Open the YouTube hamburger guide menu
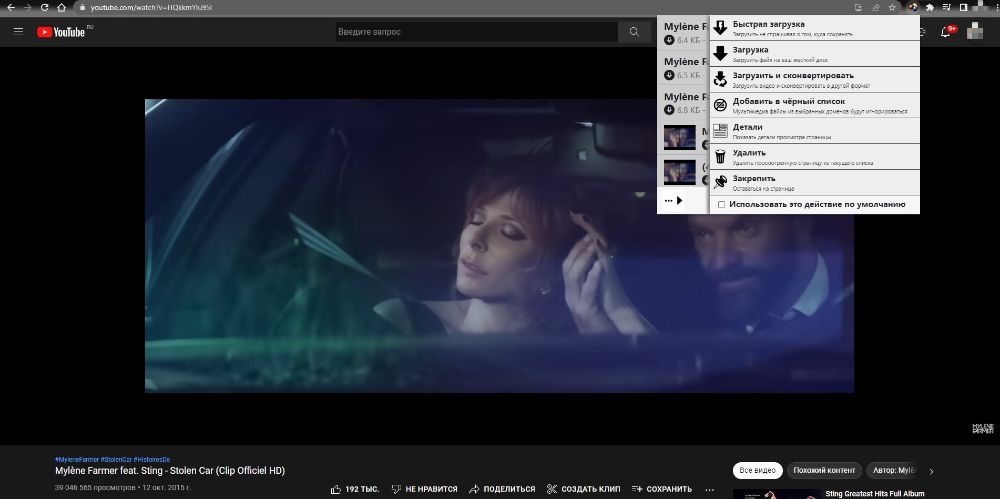Image resolution: width=1000 pixels, height=499 pixels. point(18,32)
